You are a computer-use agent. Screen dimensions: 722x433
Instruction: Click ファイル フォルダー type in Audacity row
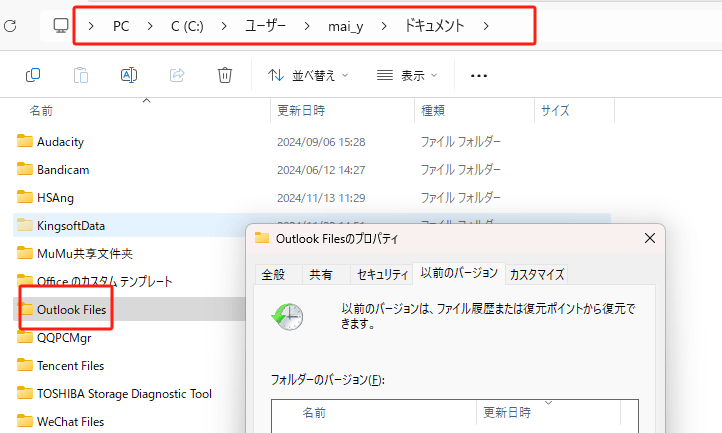460,141
